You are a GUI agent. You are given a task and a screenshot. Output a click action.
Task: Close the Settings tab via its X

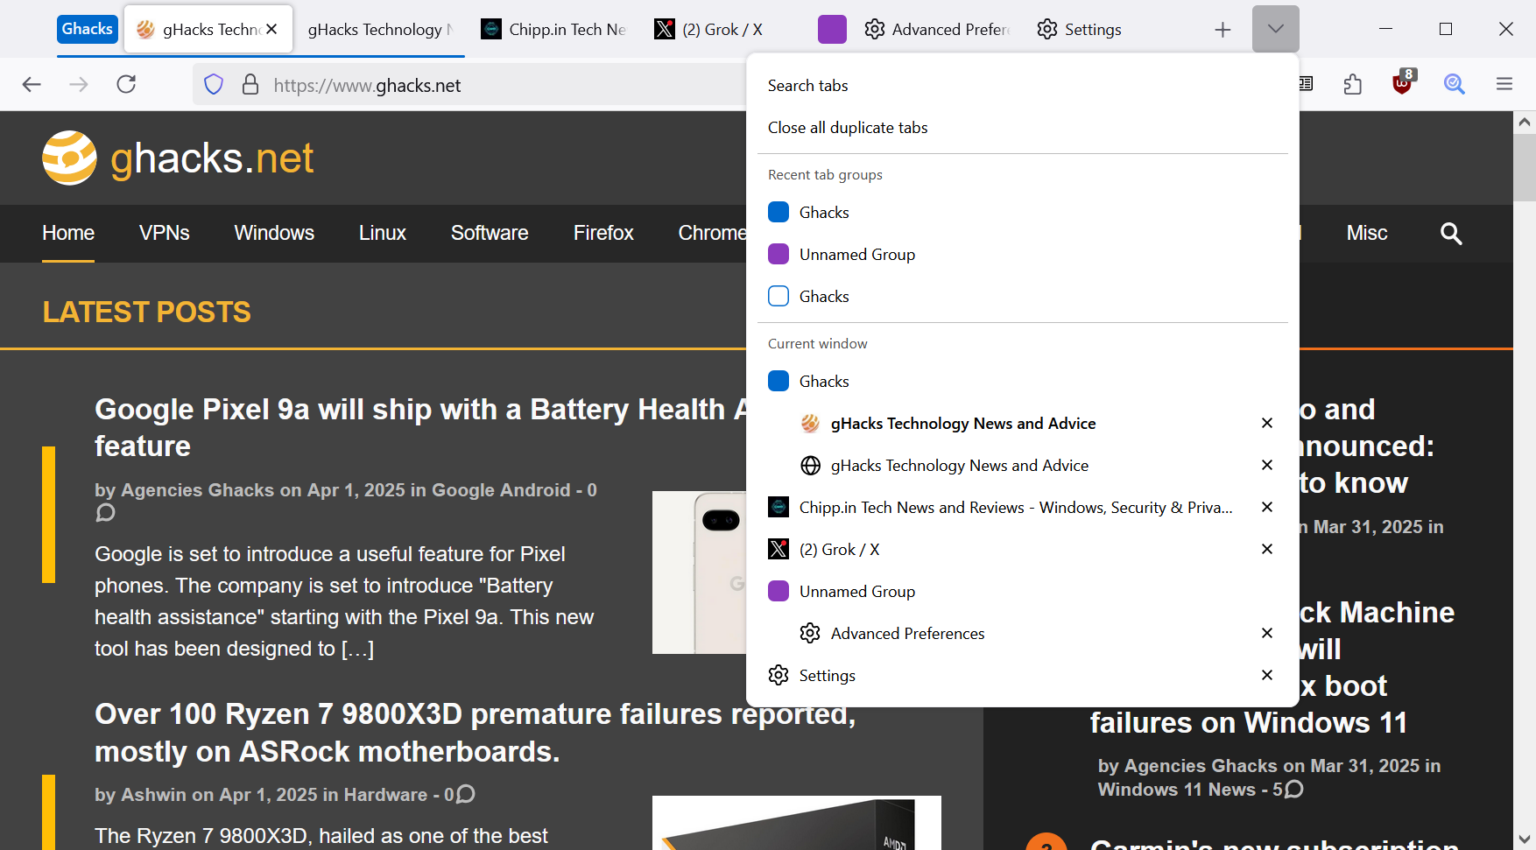1267,675
